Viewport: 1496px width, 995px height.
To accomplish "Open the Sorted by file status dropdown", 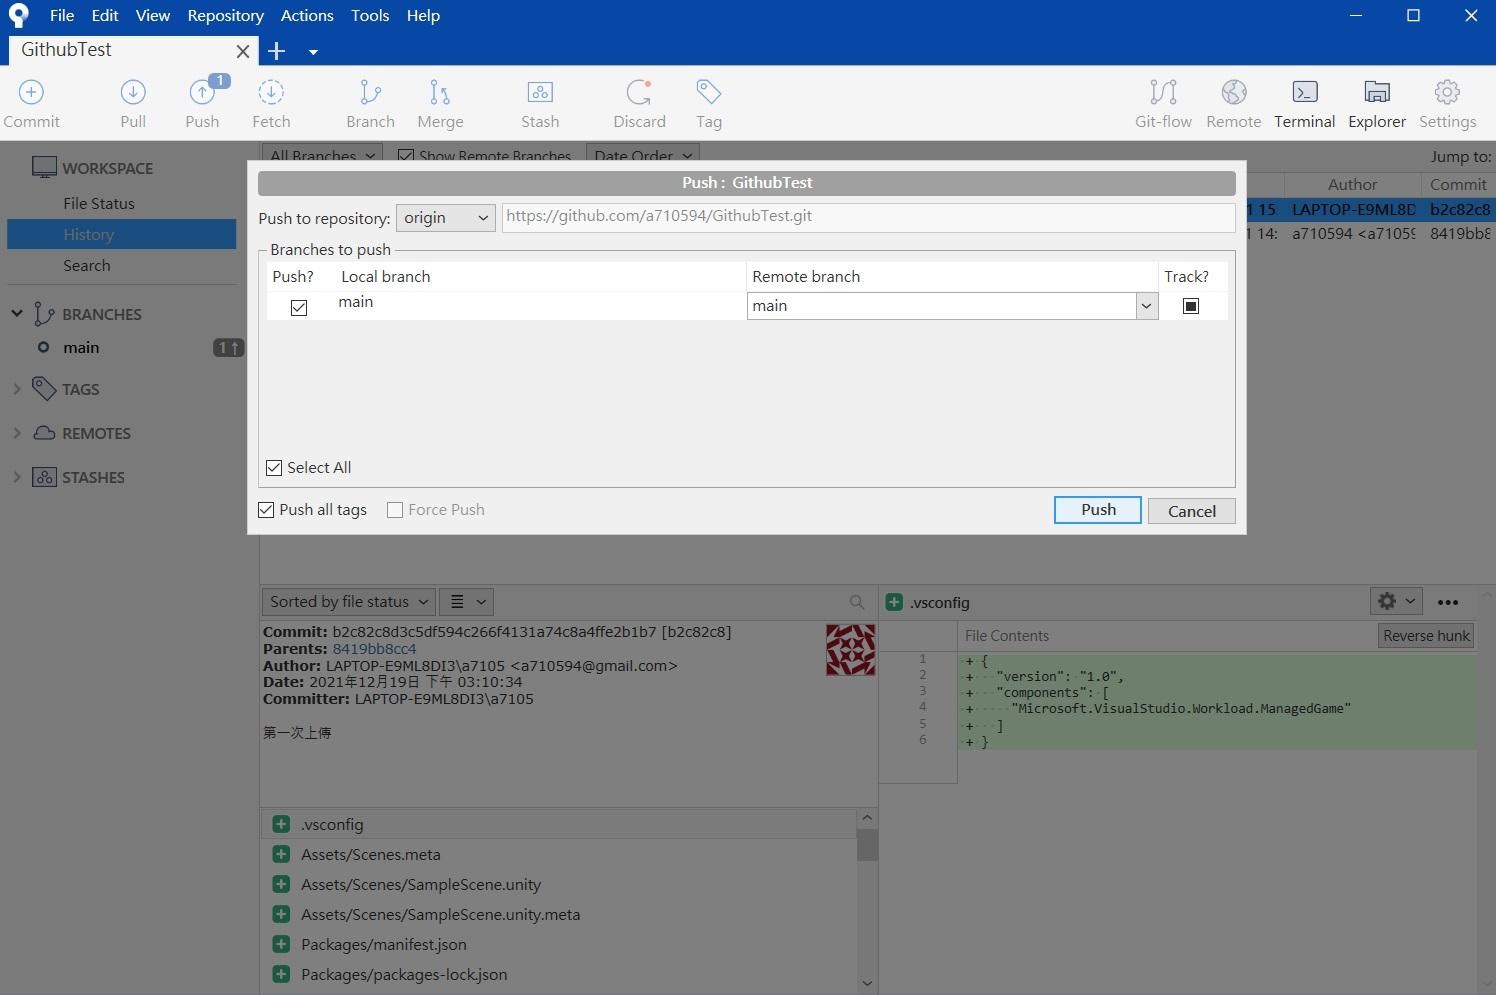I will click(348, 602).
